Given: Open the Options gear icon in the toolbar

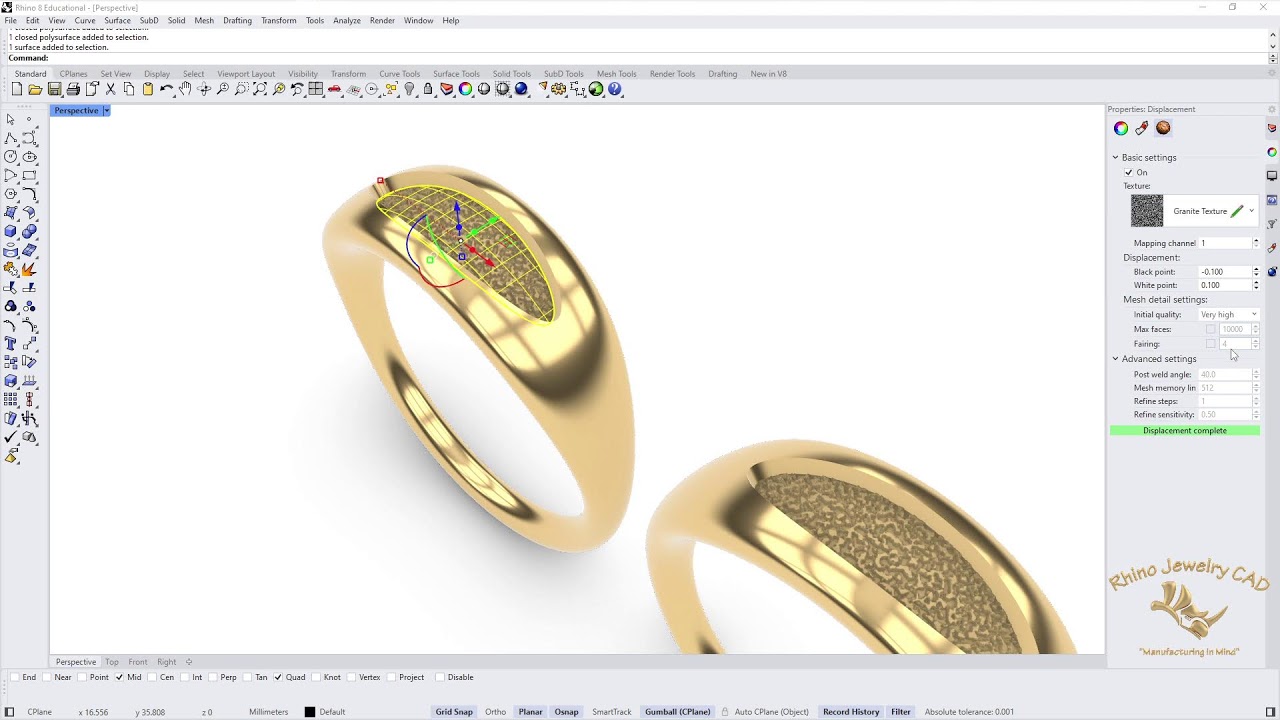Looking at the screenshot, I should [x=558, y=89].
